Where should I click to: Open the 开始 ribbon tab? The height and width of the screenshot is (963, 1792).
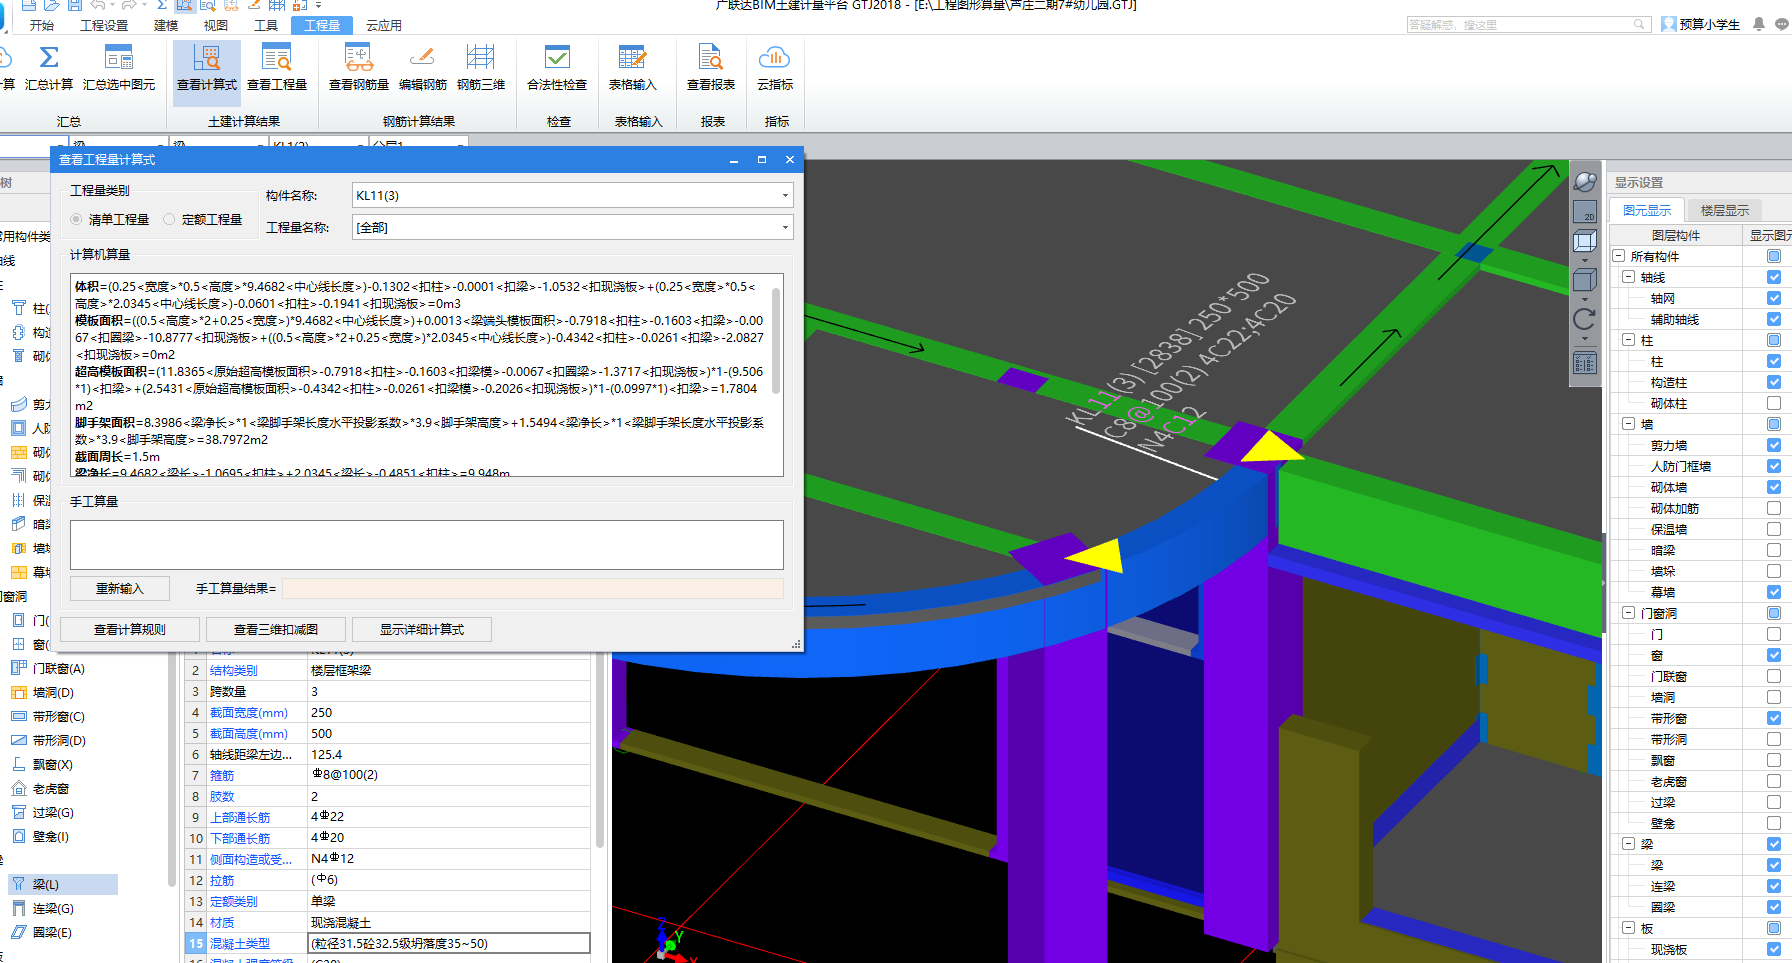click(42, 25)
